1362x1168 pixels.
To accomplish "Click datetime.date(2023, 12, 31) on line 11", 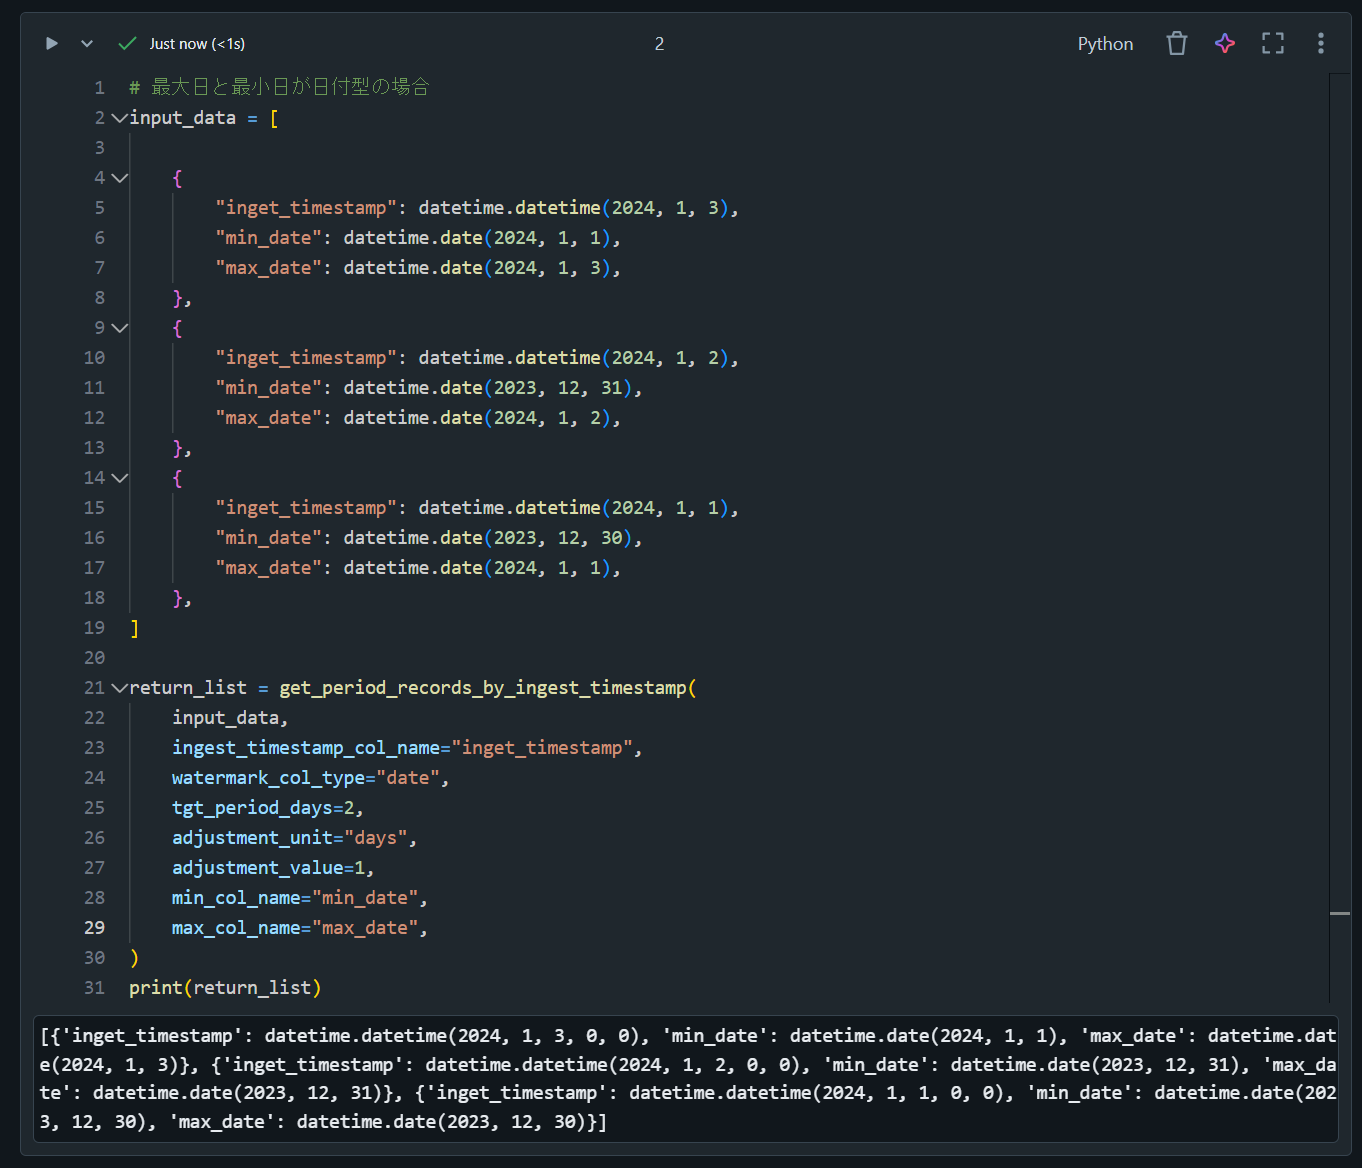I will tap(488, 388).
